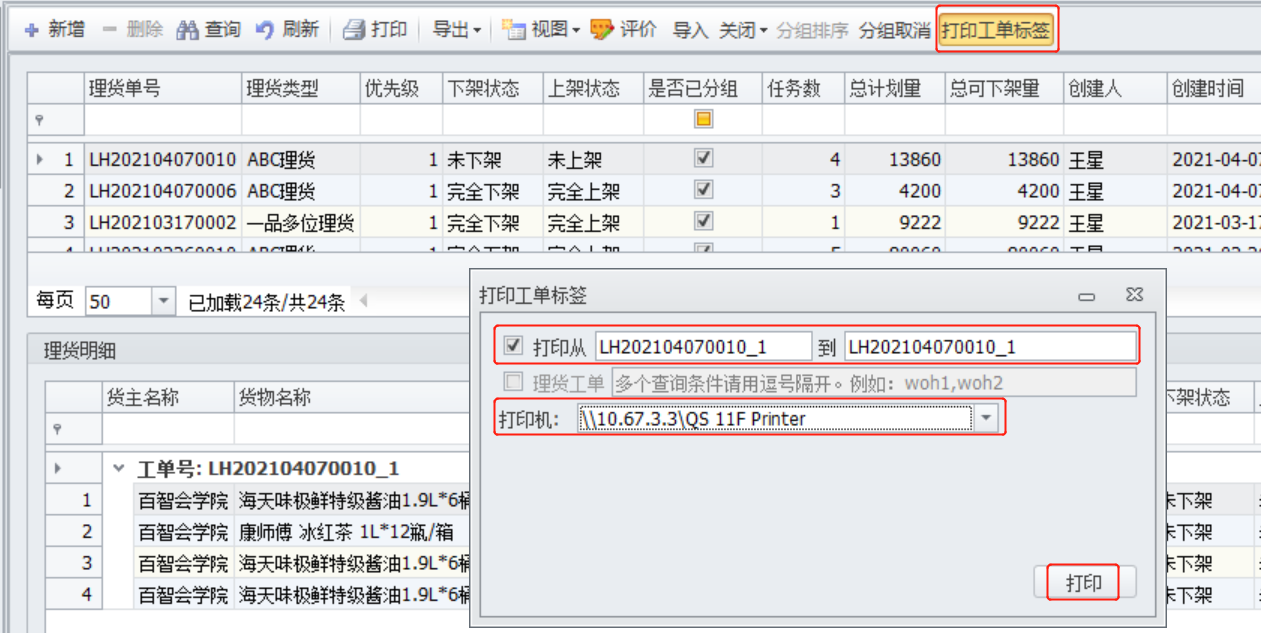Minimize the 打印工单标签 dialog
1261x633 pixels.
1086,296
